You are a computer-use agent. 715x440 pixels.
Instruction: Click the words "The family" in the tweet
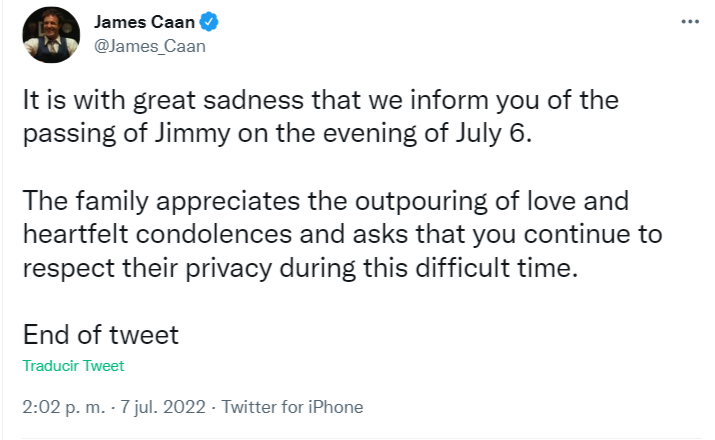pos(83,202)
